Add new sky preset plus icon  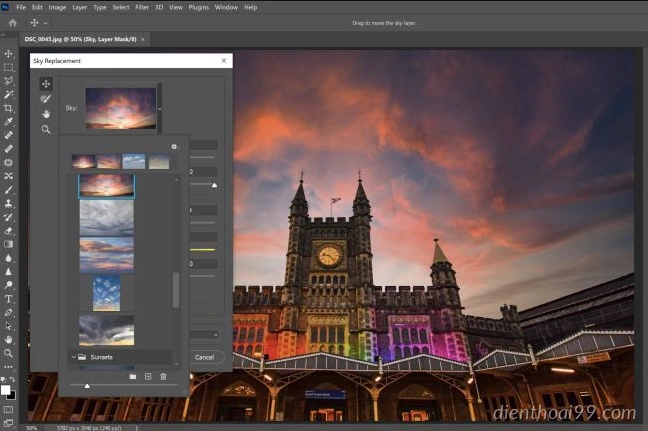point(148,376)
